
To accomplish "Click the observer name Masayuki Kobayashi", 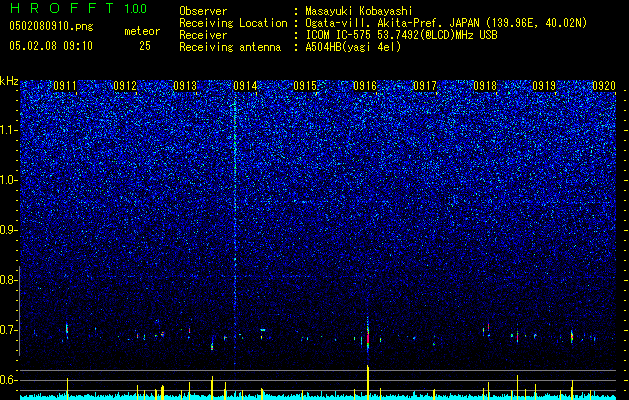I will click(x=359, y=11).
